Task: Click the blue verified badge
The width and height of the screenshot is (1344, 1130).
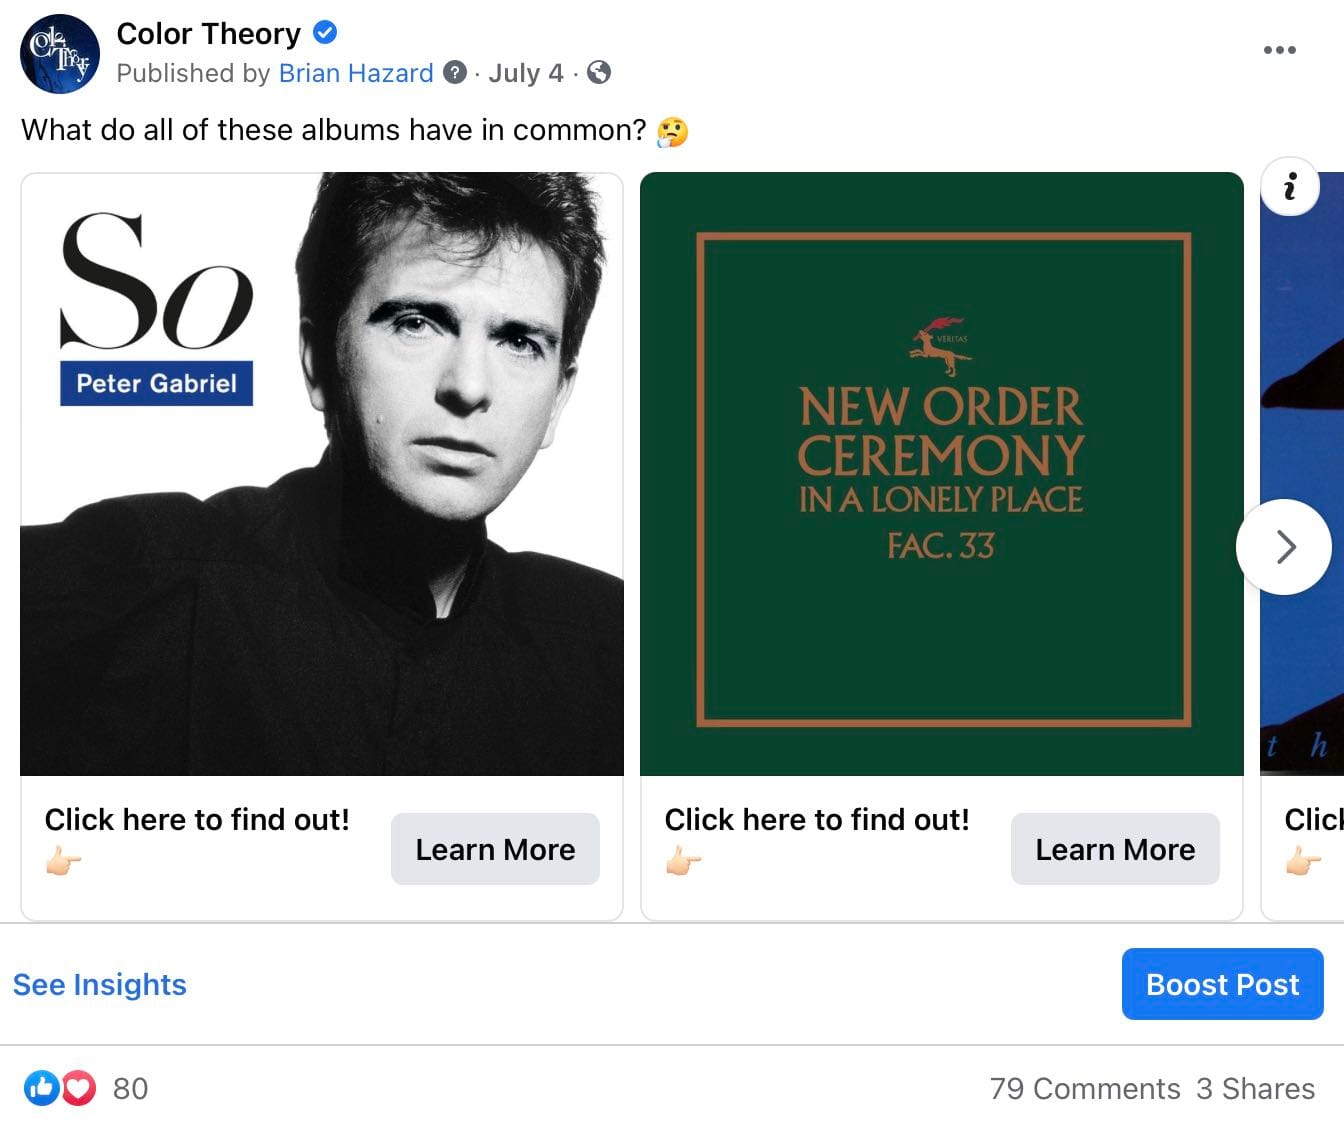Action: click(x=325, y=33)
